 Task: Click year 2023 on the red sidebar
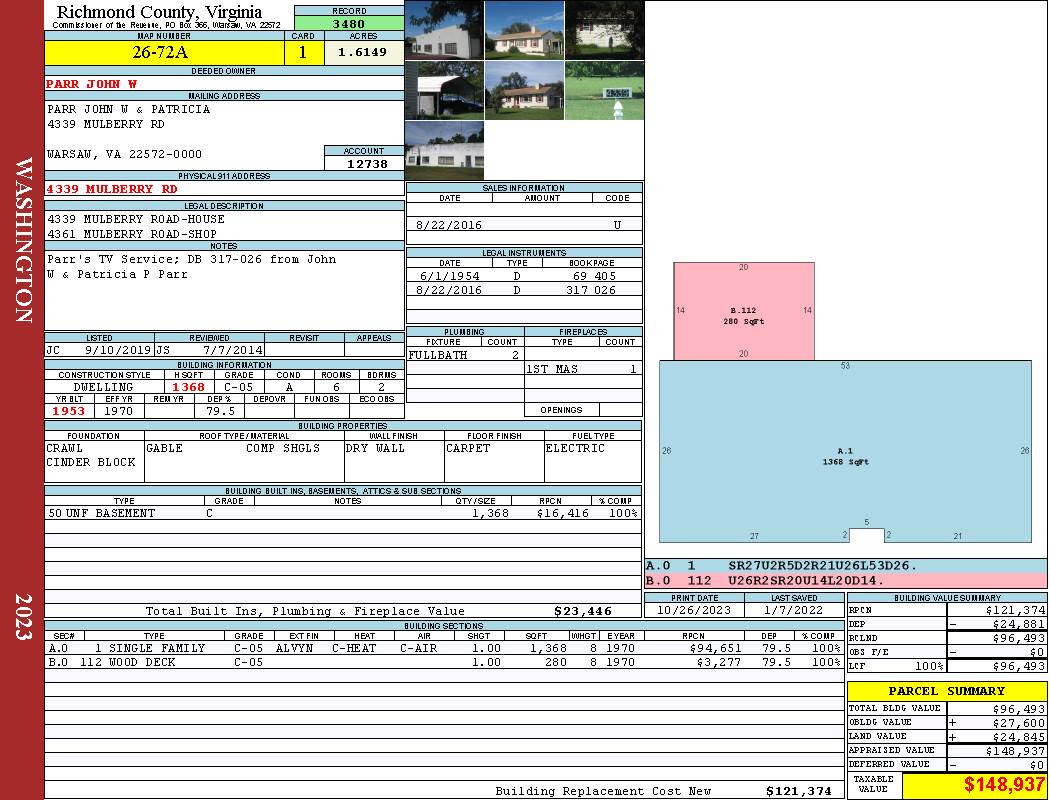coord(24,617)
